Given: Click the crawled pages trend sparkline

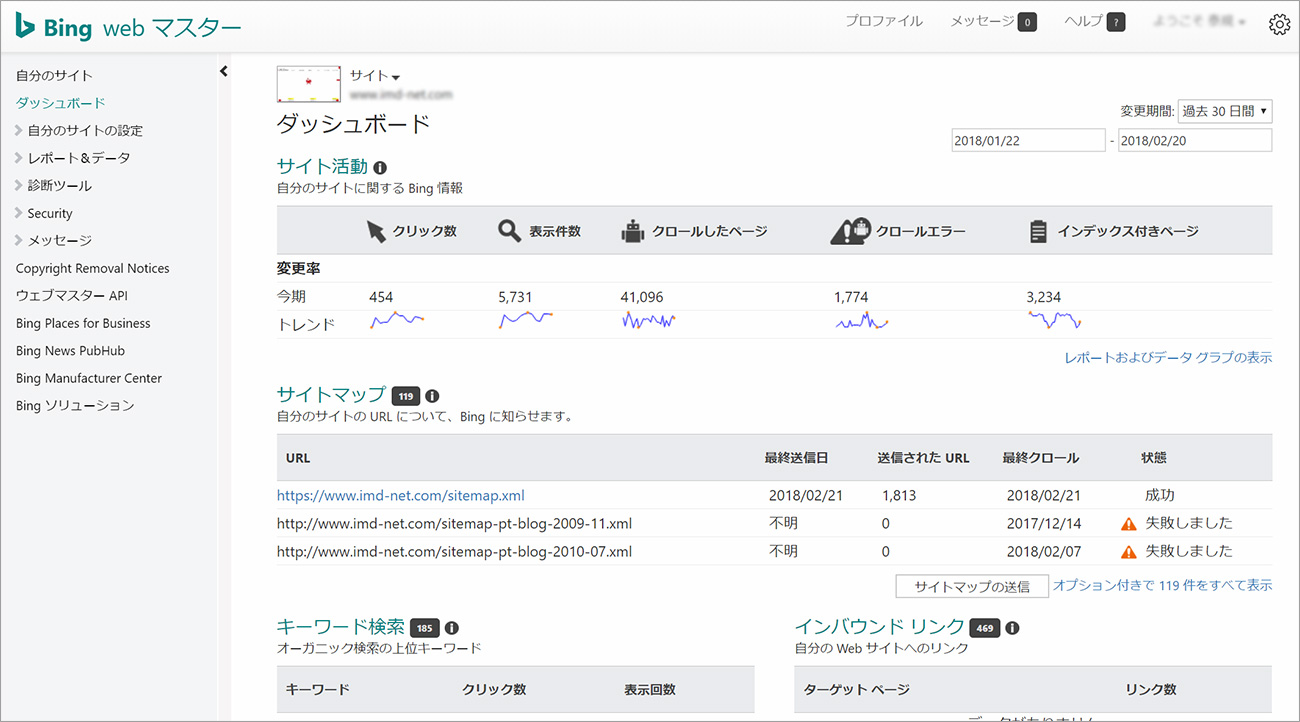Looking at the screenshot, I should point(648,320).
